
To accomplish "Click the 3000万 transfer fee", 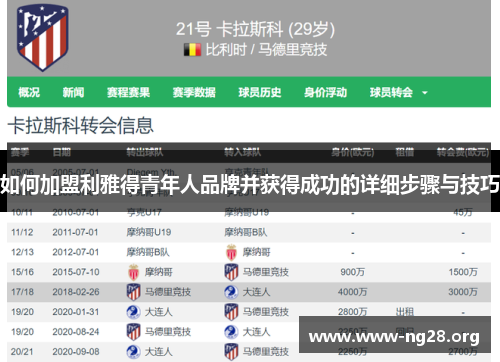I will pos(463,292).
